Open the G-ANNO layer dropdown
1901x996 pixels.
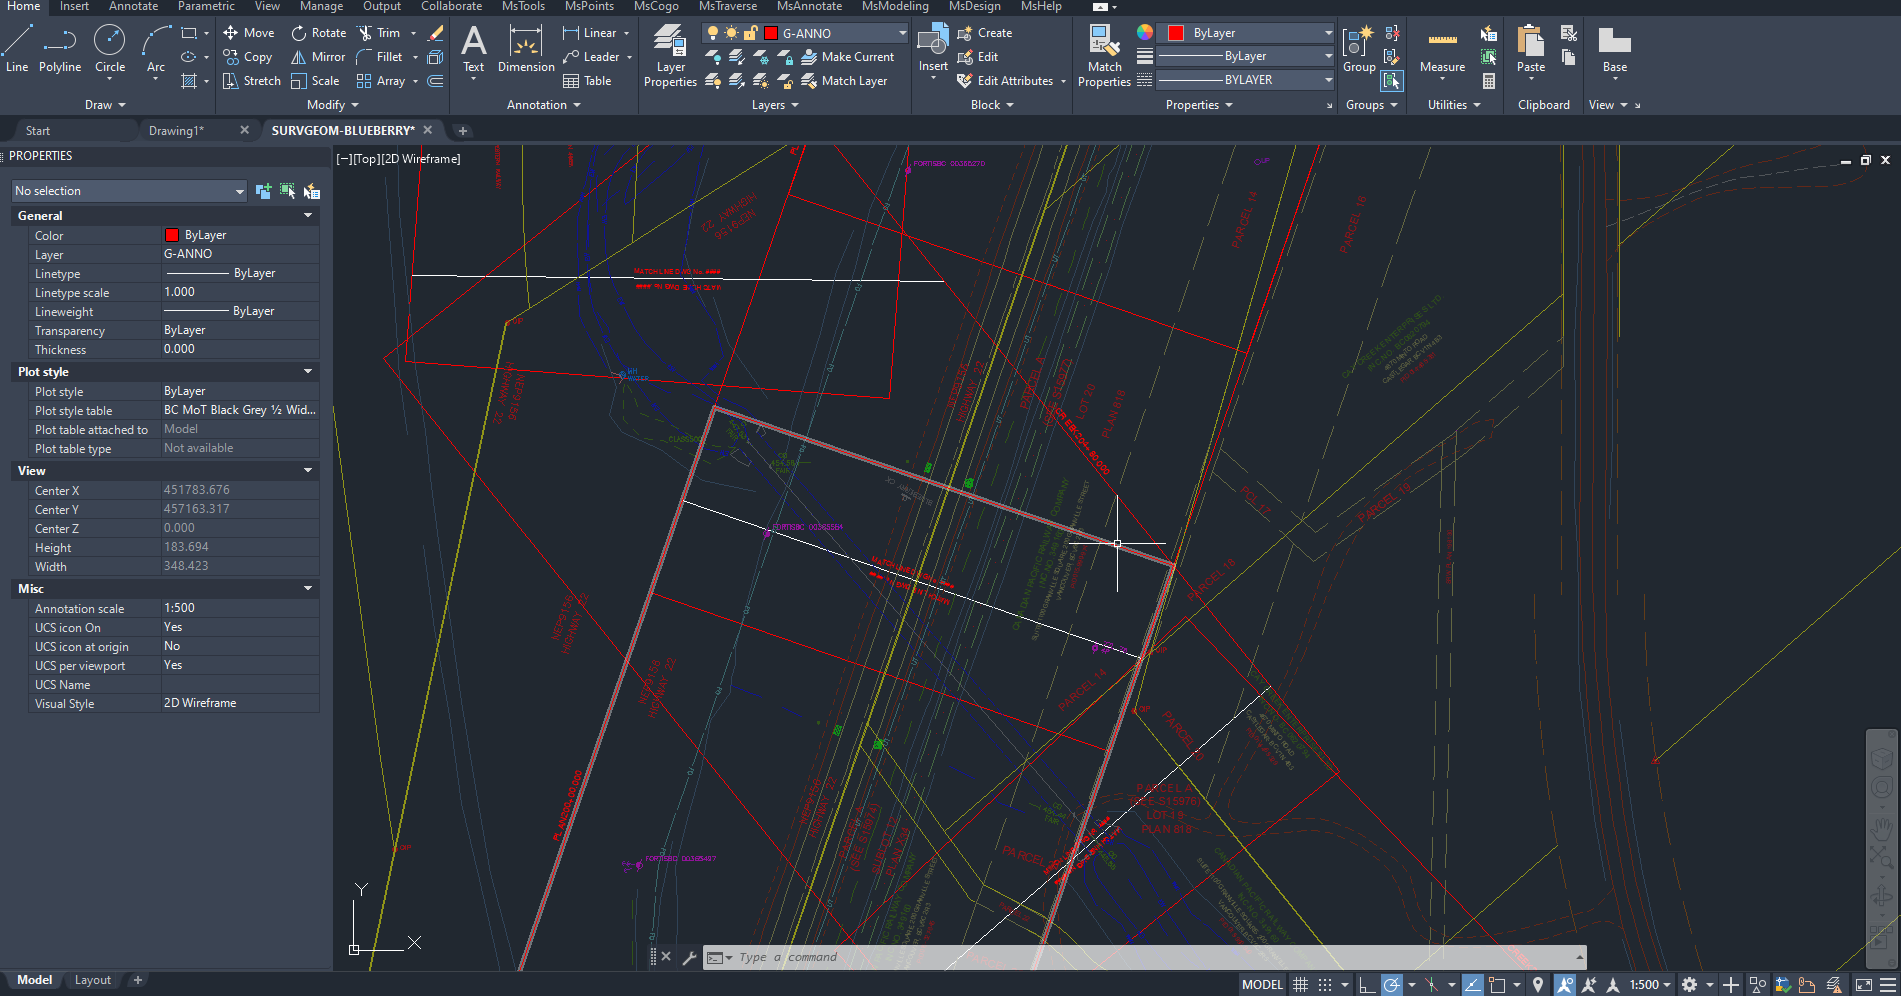coord(902,33)
